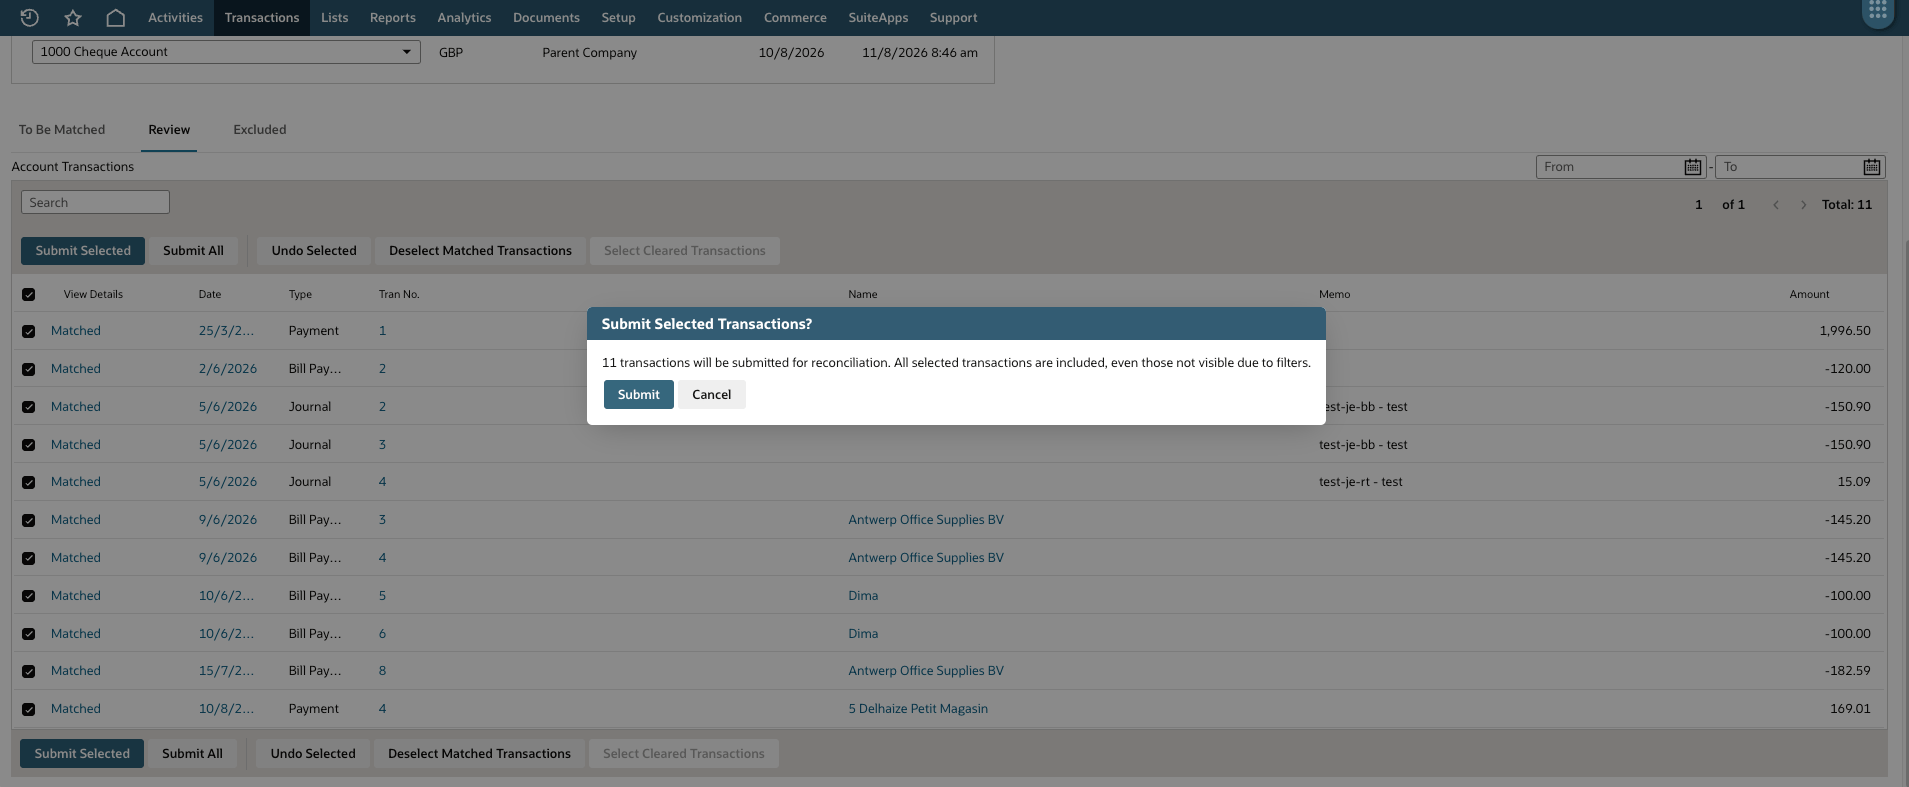This screenshot has height=787, width=1909.
Task: Open the SuiteApps menu
Action: pyautogui.click(x=878, y=17)
